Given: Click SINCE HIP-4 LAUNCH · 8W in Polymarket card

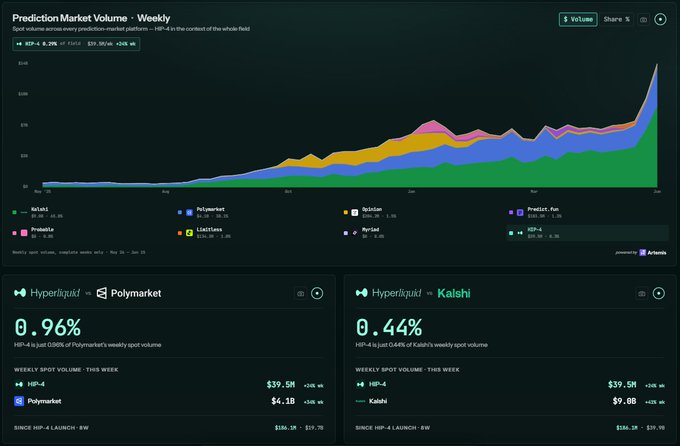Looking at the screenshot, I should [51, 428].
